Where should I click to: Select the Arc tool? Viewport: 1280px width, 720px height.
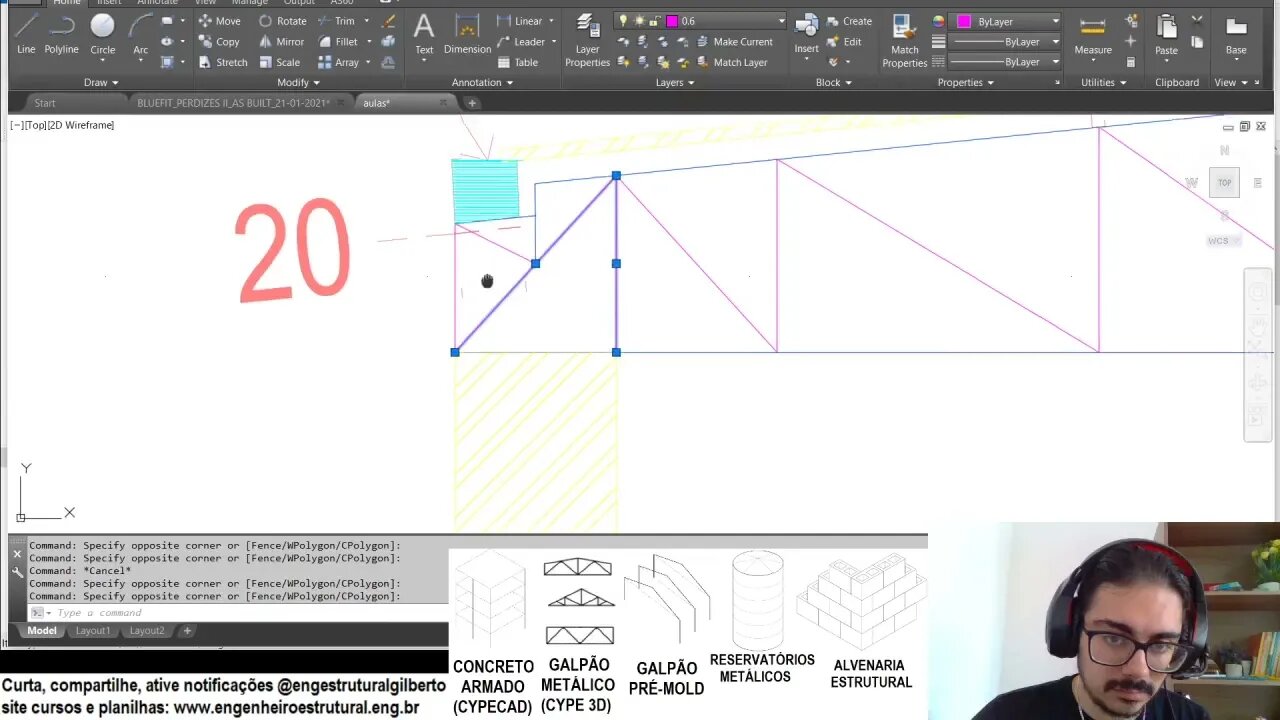click(141, 32)
